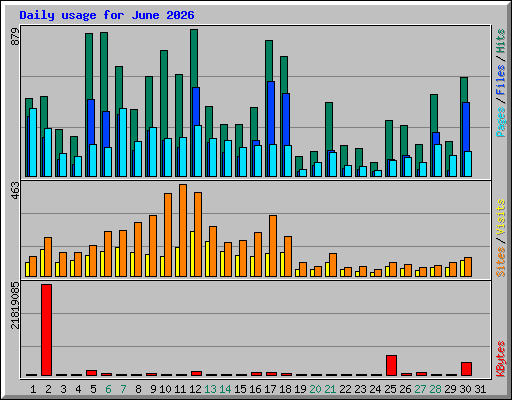Click the 463 axis label
Screen dimensions: 512x400
[15, 191]
